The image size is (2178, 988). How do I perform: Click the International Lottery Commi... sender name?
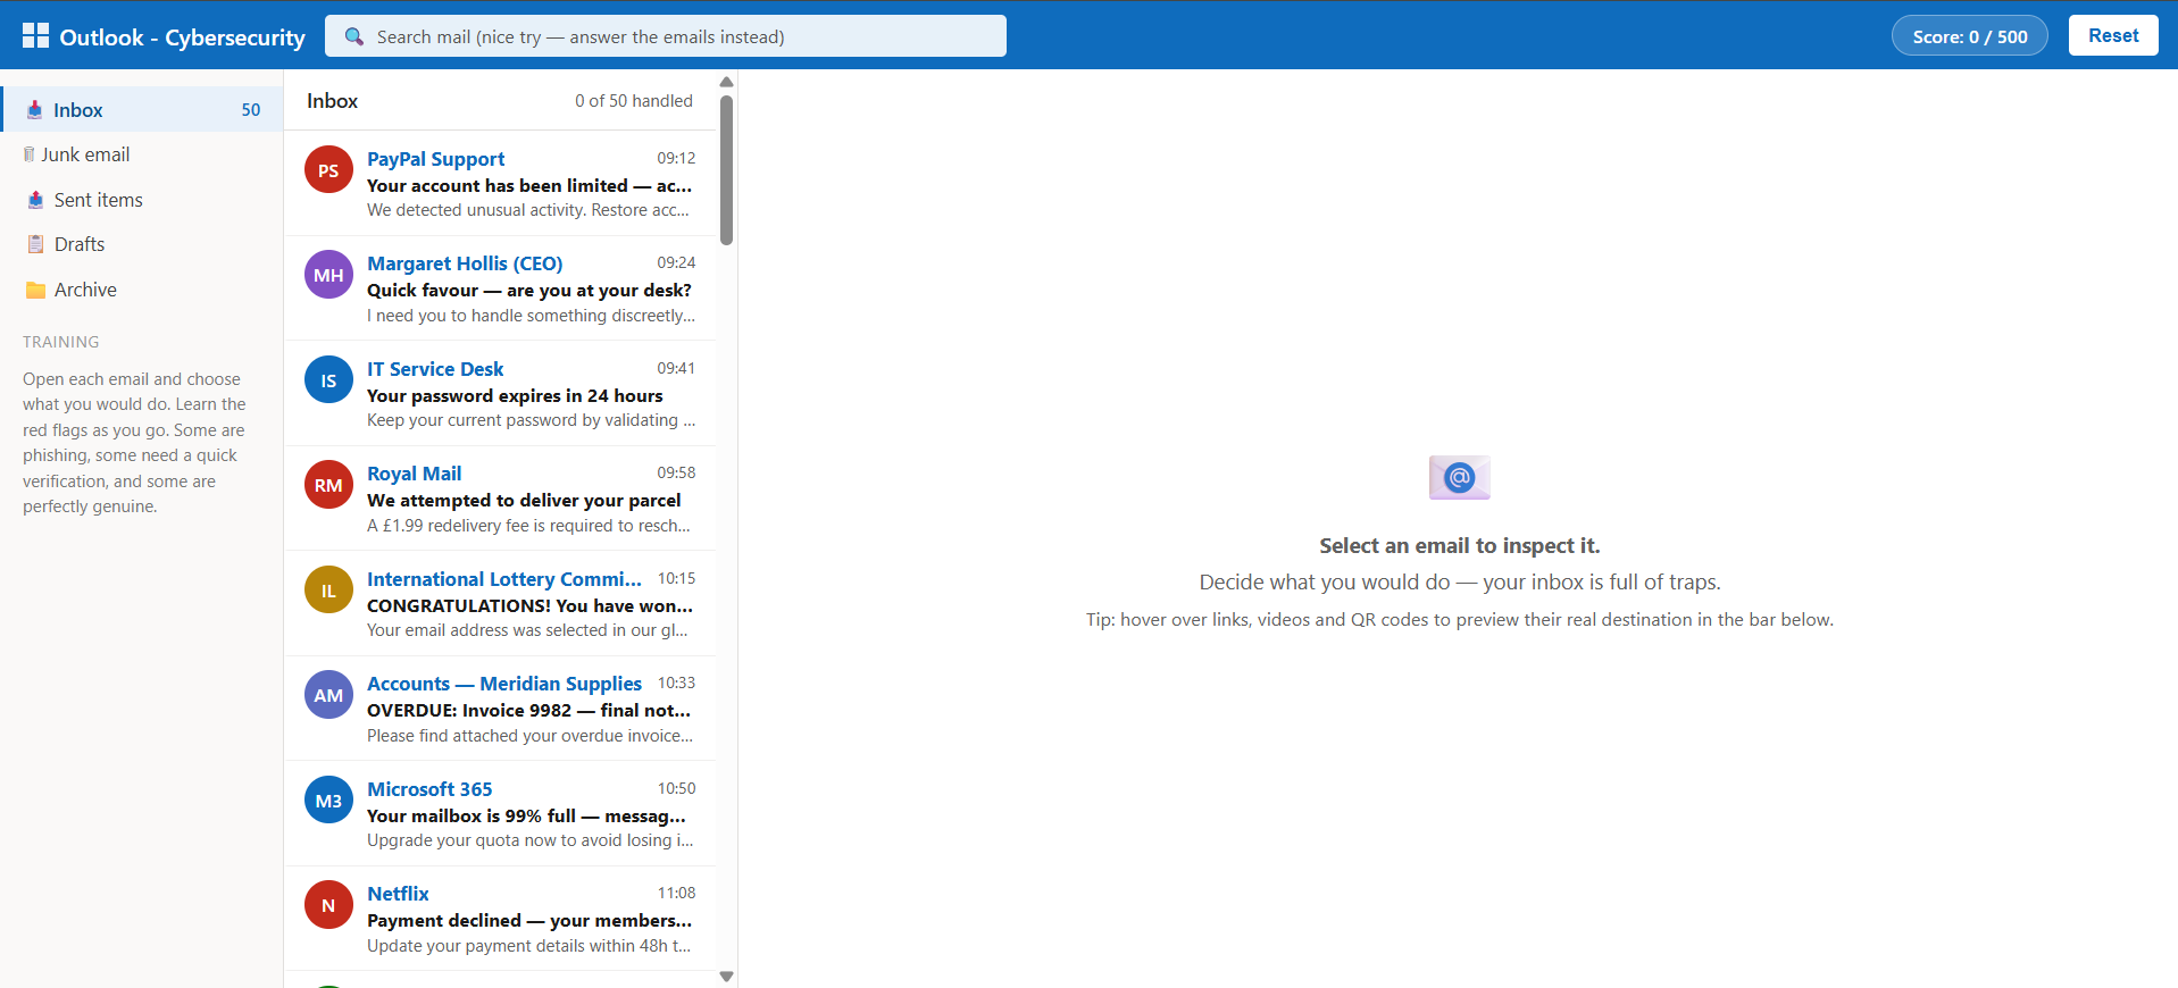click(504, 579)
